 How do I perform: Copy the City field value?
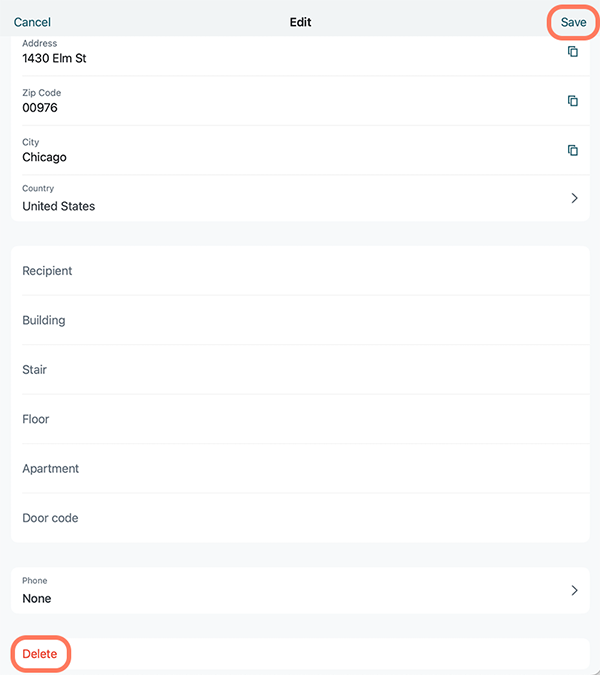[x=572, y=150]
